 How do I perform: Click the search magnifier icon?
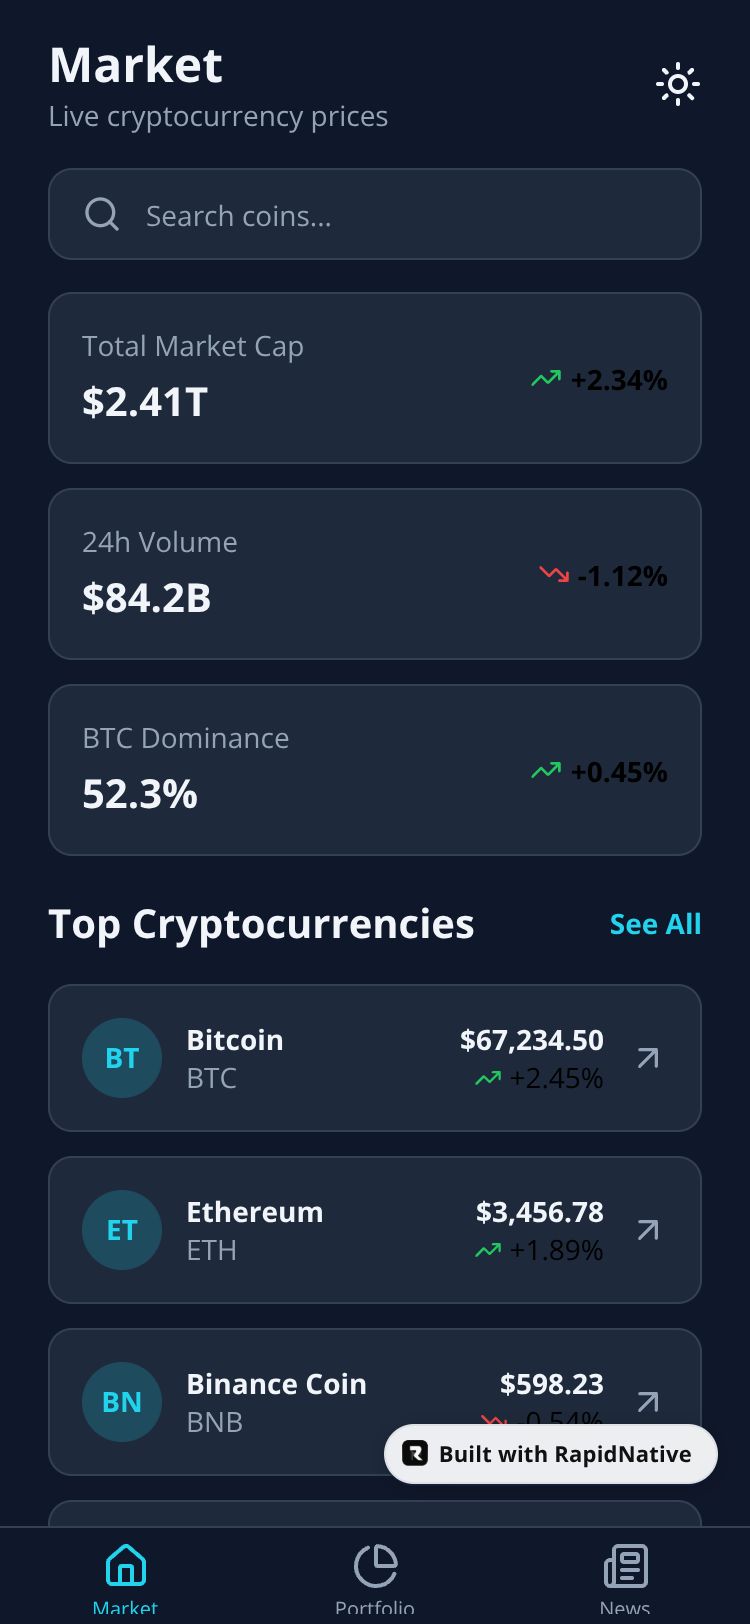(102, 214)
